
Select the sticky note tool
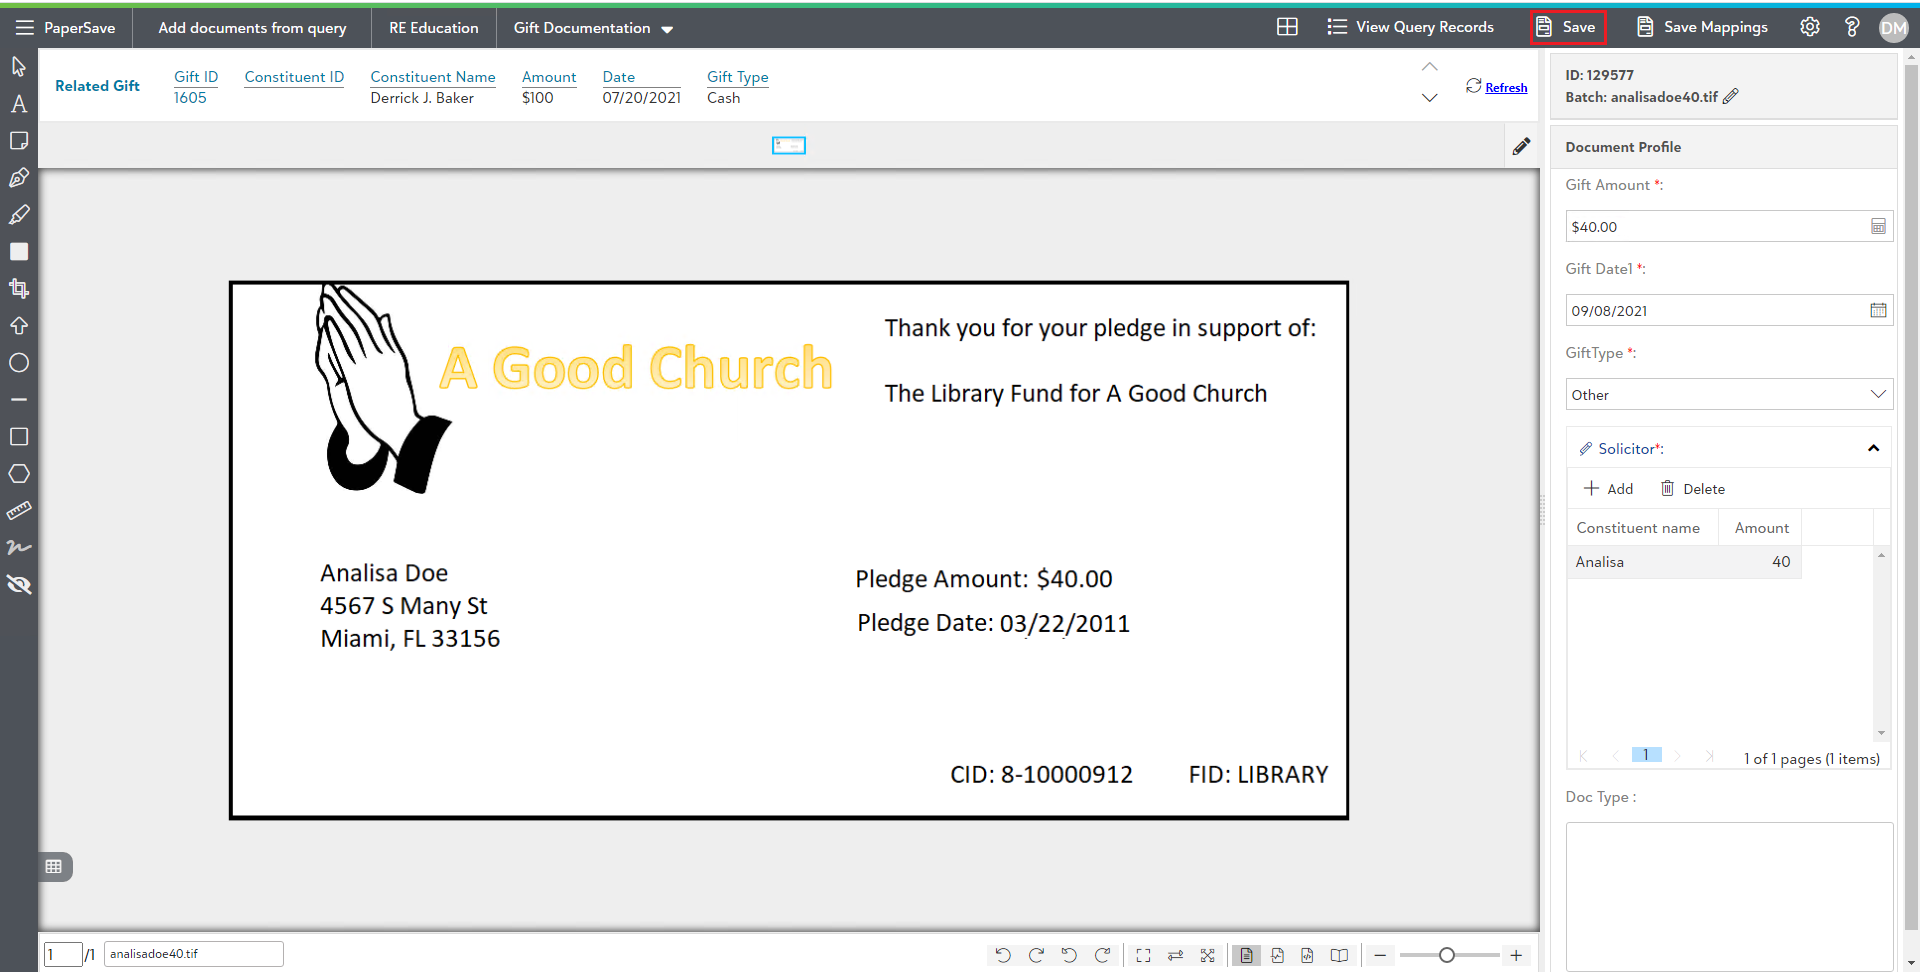pos(18,141)
